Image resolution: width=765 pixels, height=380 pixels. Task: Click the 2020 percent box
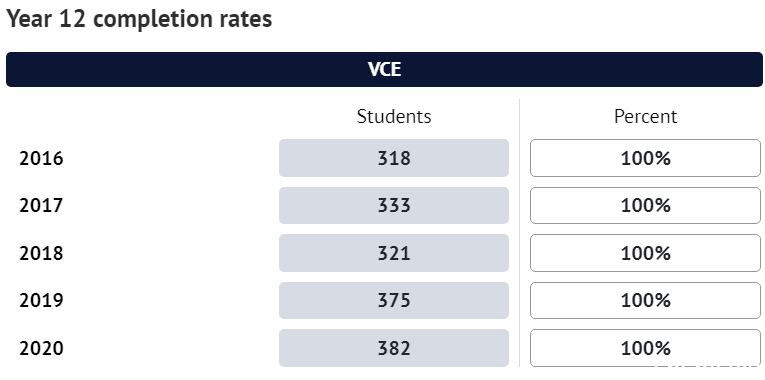pos(645,348)
